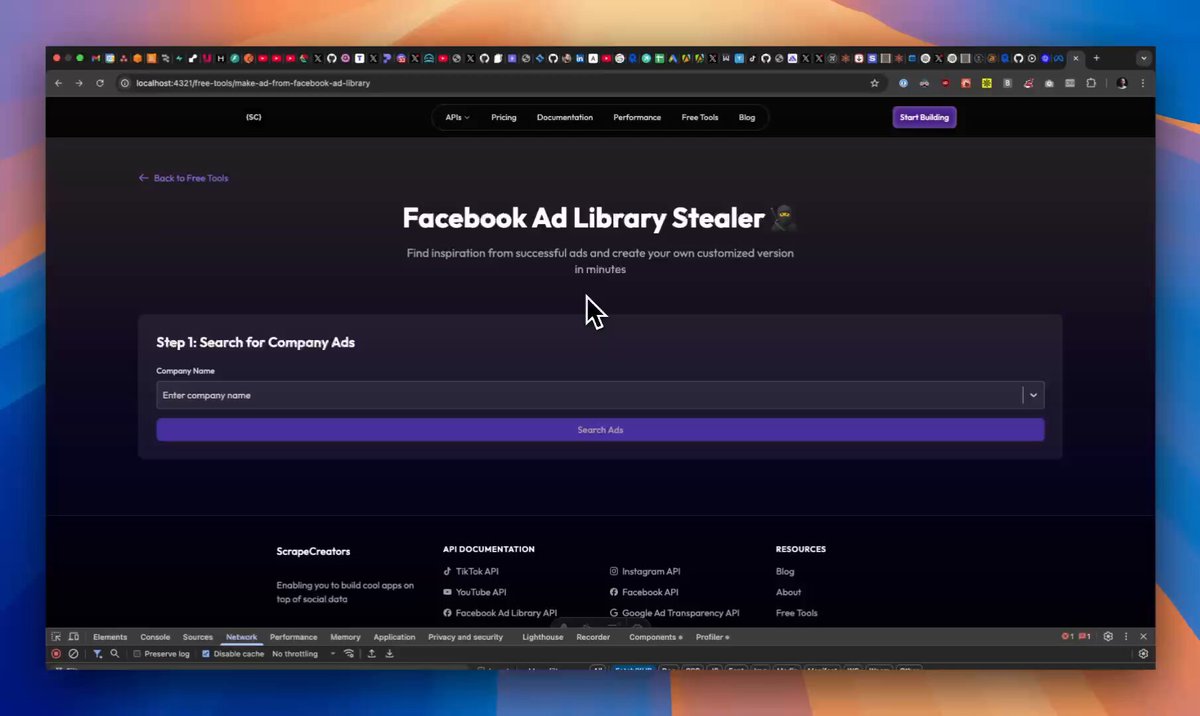This screenshot has width=1200, height=716.
Task: Switch to the Console tab in DevTools
Action: [x=155, y=637]
